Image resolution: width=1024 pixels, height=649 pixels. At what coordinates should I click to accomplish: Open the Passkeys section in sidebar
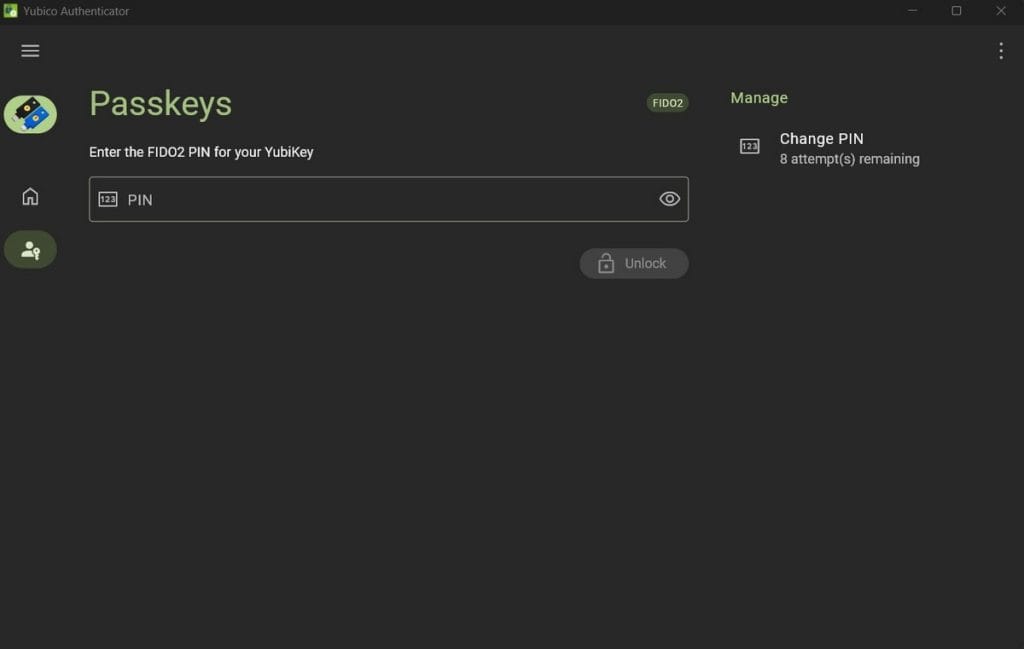click(30, 249)
